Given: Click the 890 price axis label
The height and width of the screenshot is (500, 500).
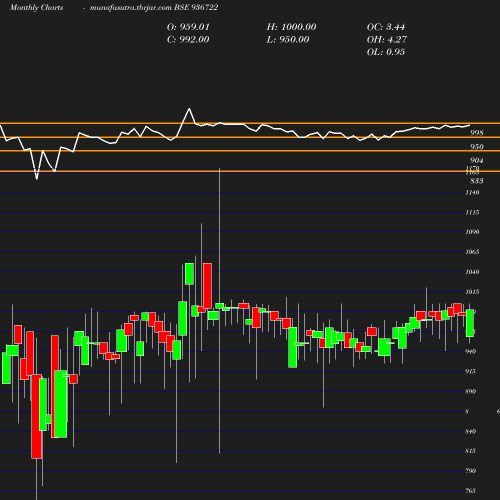Looking at the screenshot, I should point(470,391).
